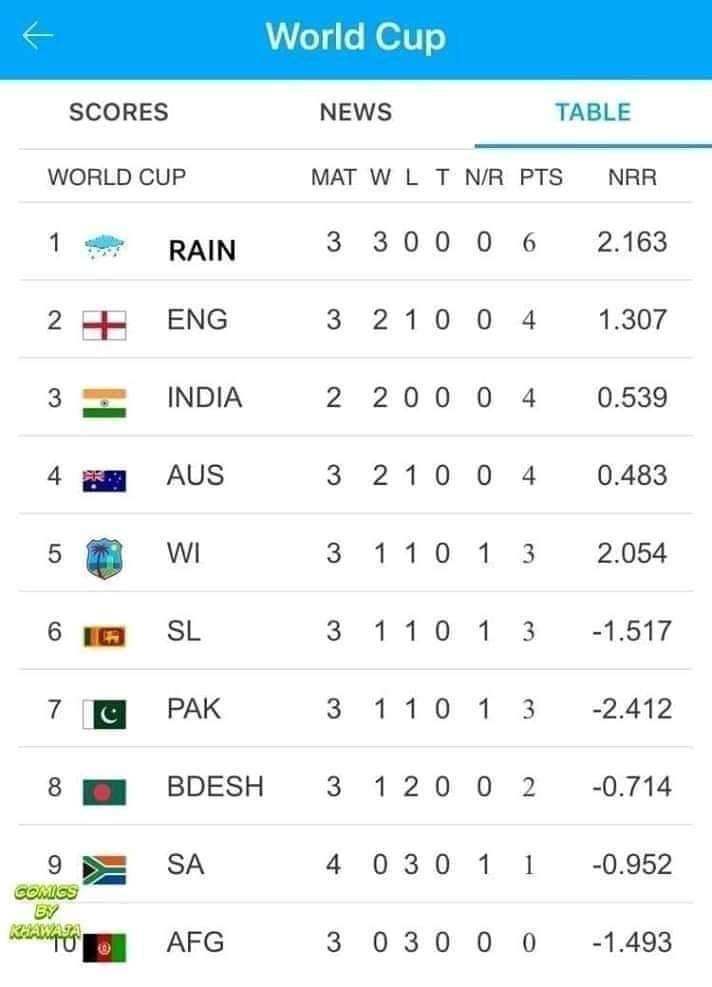Open the NEWS tab
This screenshot has height=987, width=712.
(356, 112)
